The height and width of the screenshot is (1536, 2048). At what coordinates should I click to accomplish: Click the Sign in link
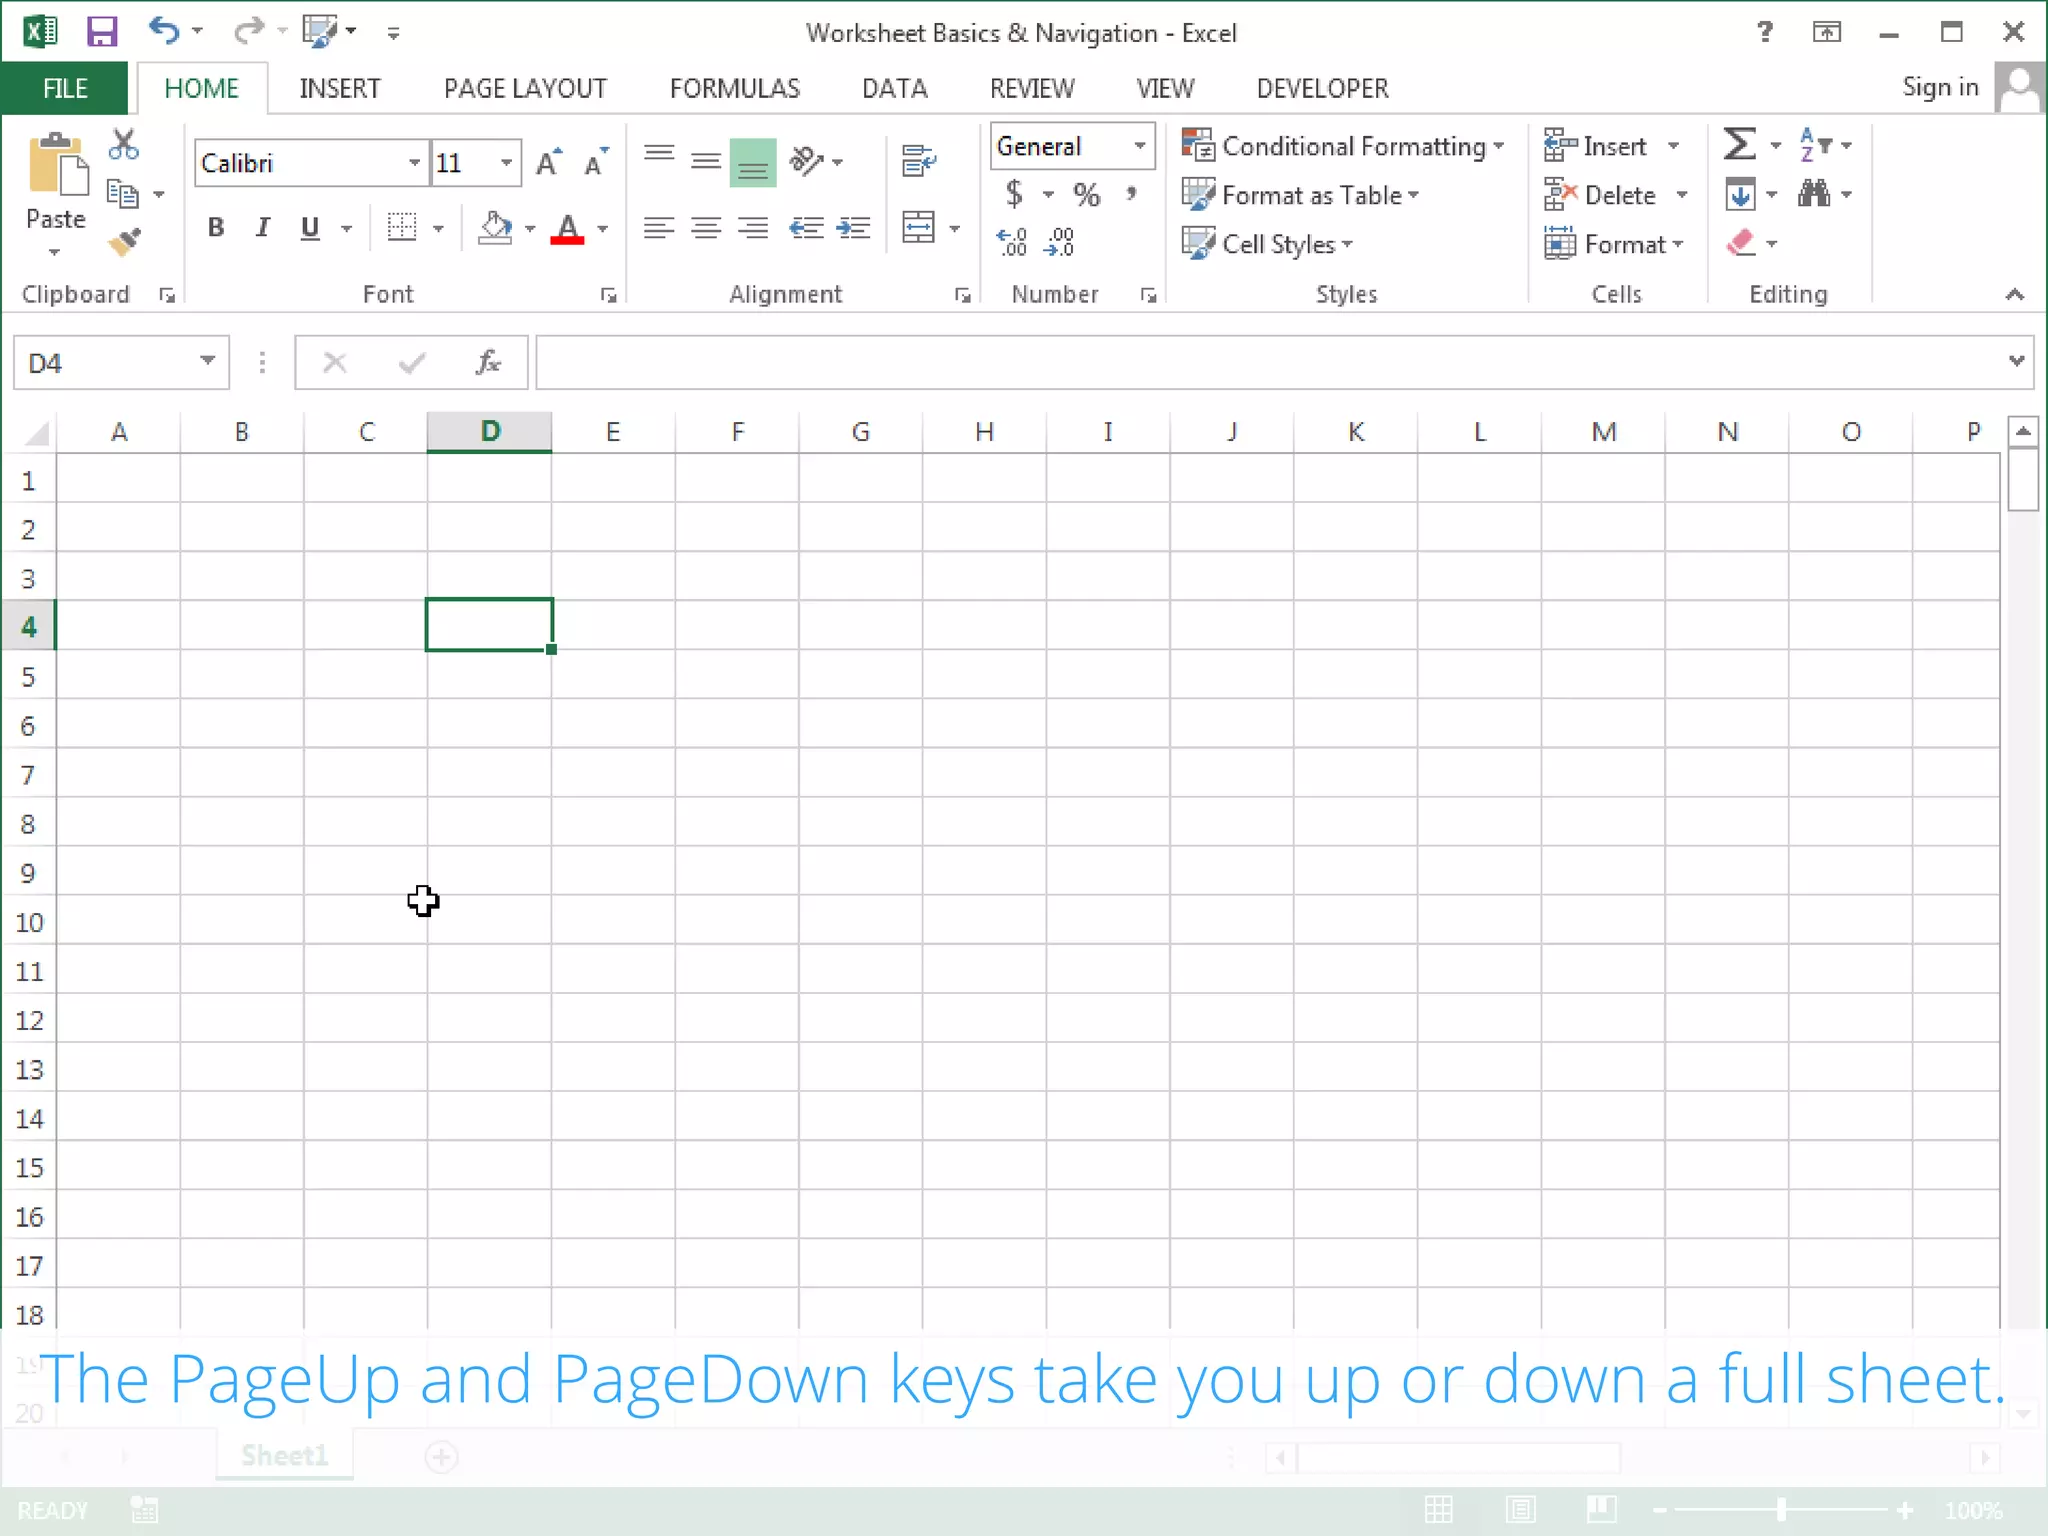(1940, 87)
